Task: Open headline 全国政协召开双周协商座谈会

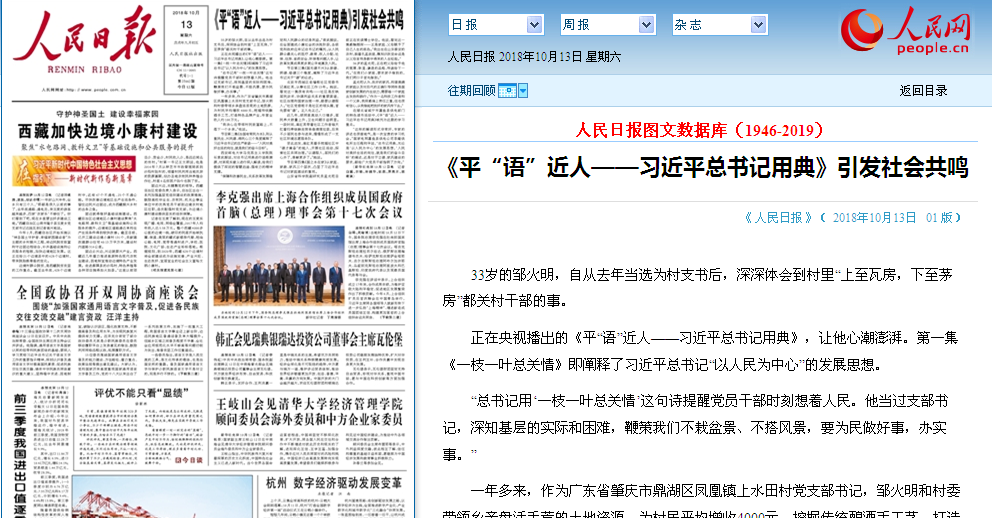Action: 108,292
